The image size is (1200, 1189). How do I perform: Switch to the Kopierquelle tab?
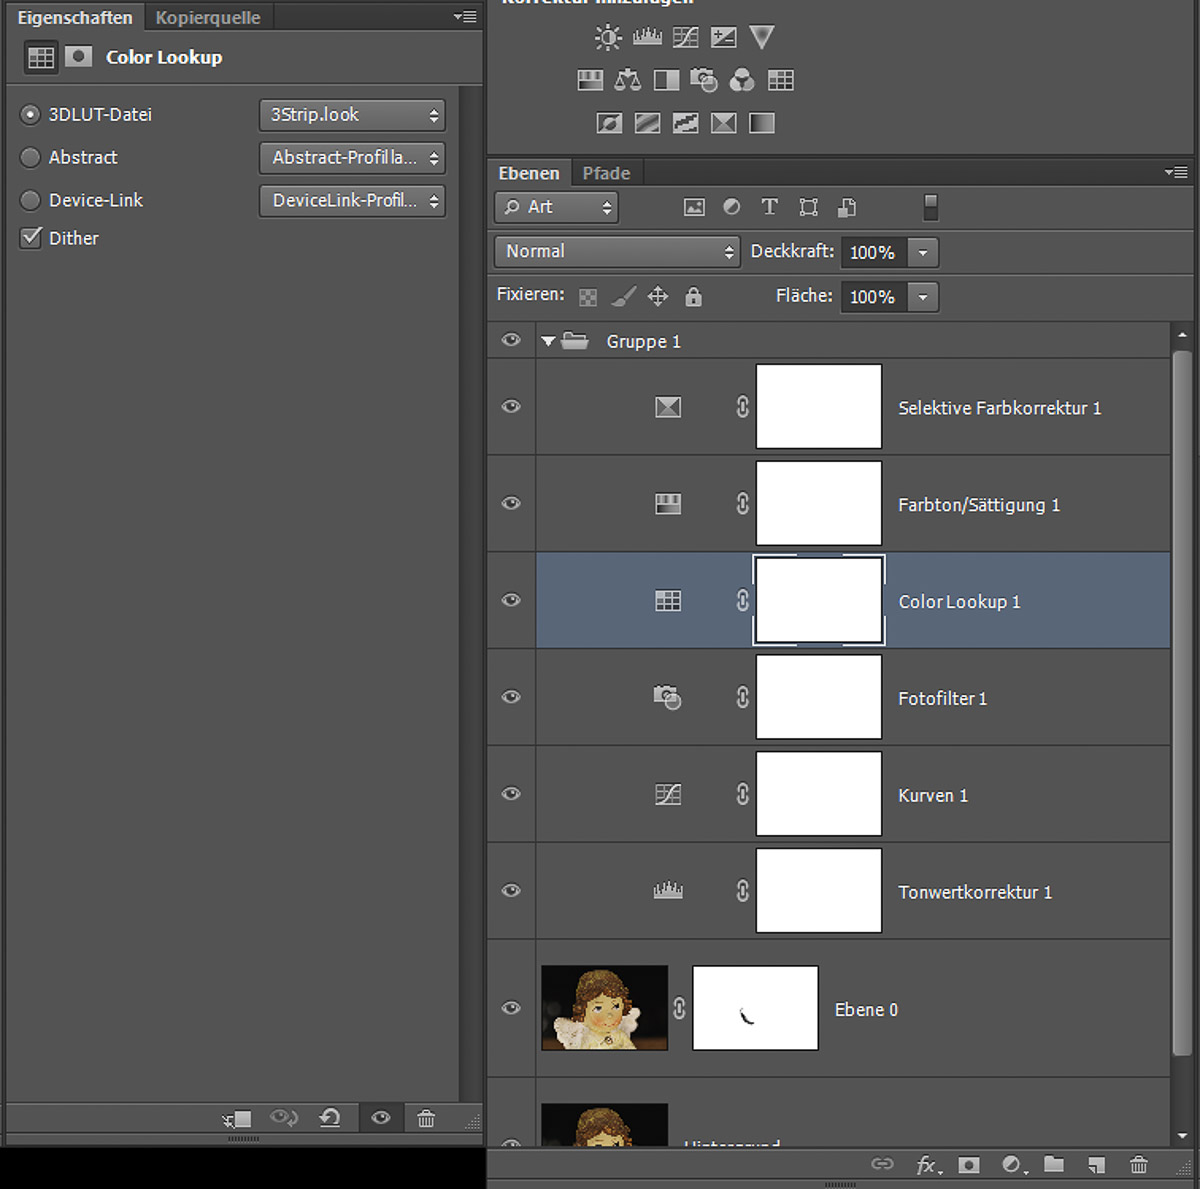(208, 18)
